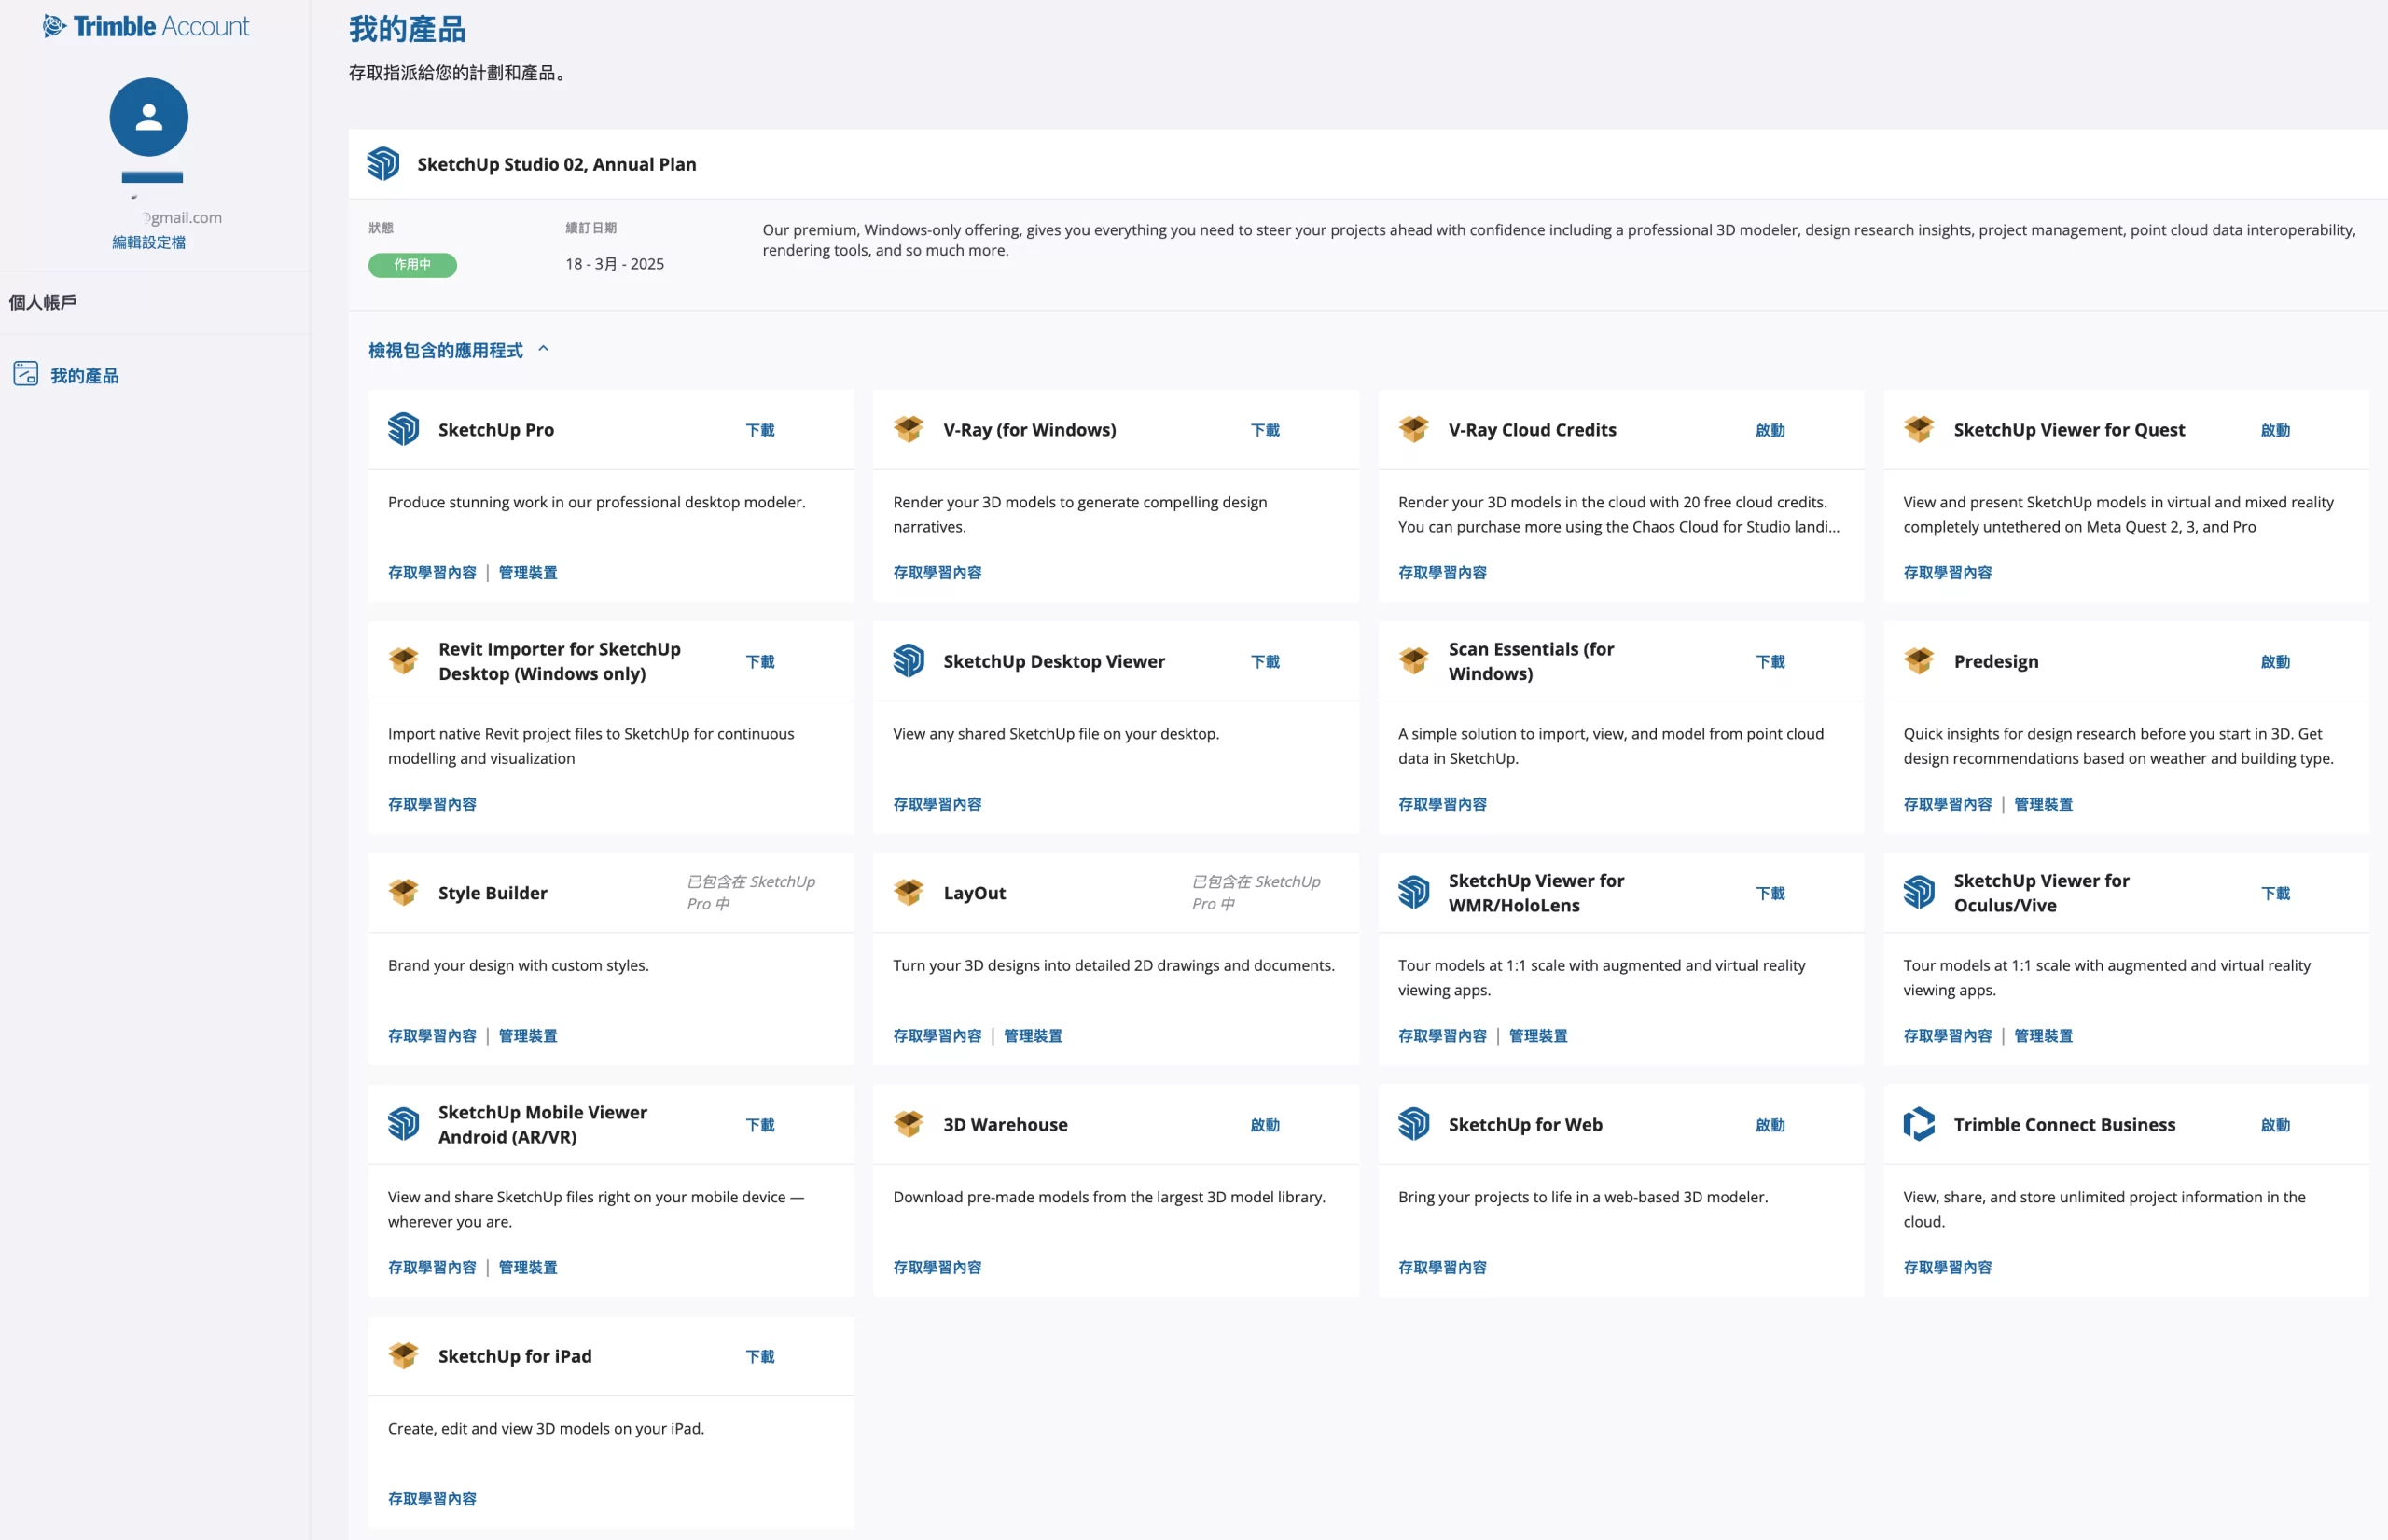Click the SketchUp Desktop Viewer icon
The image size is (2388, 1540).
click(909, 661)
